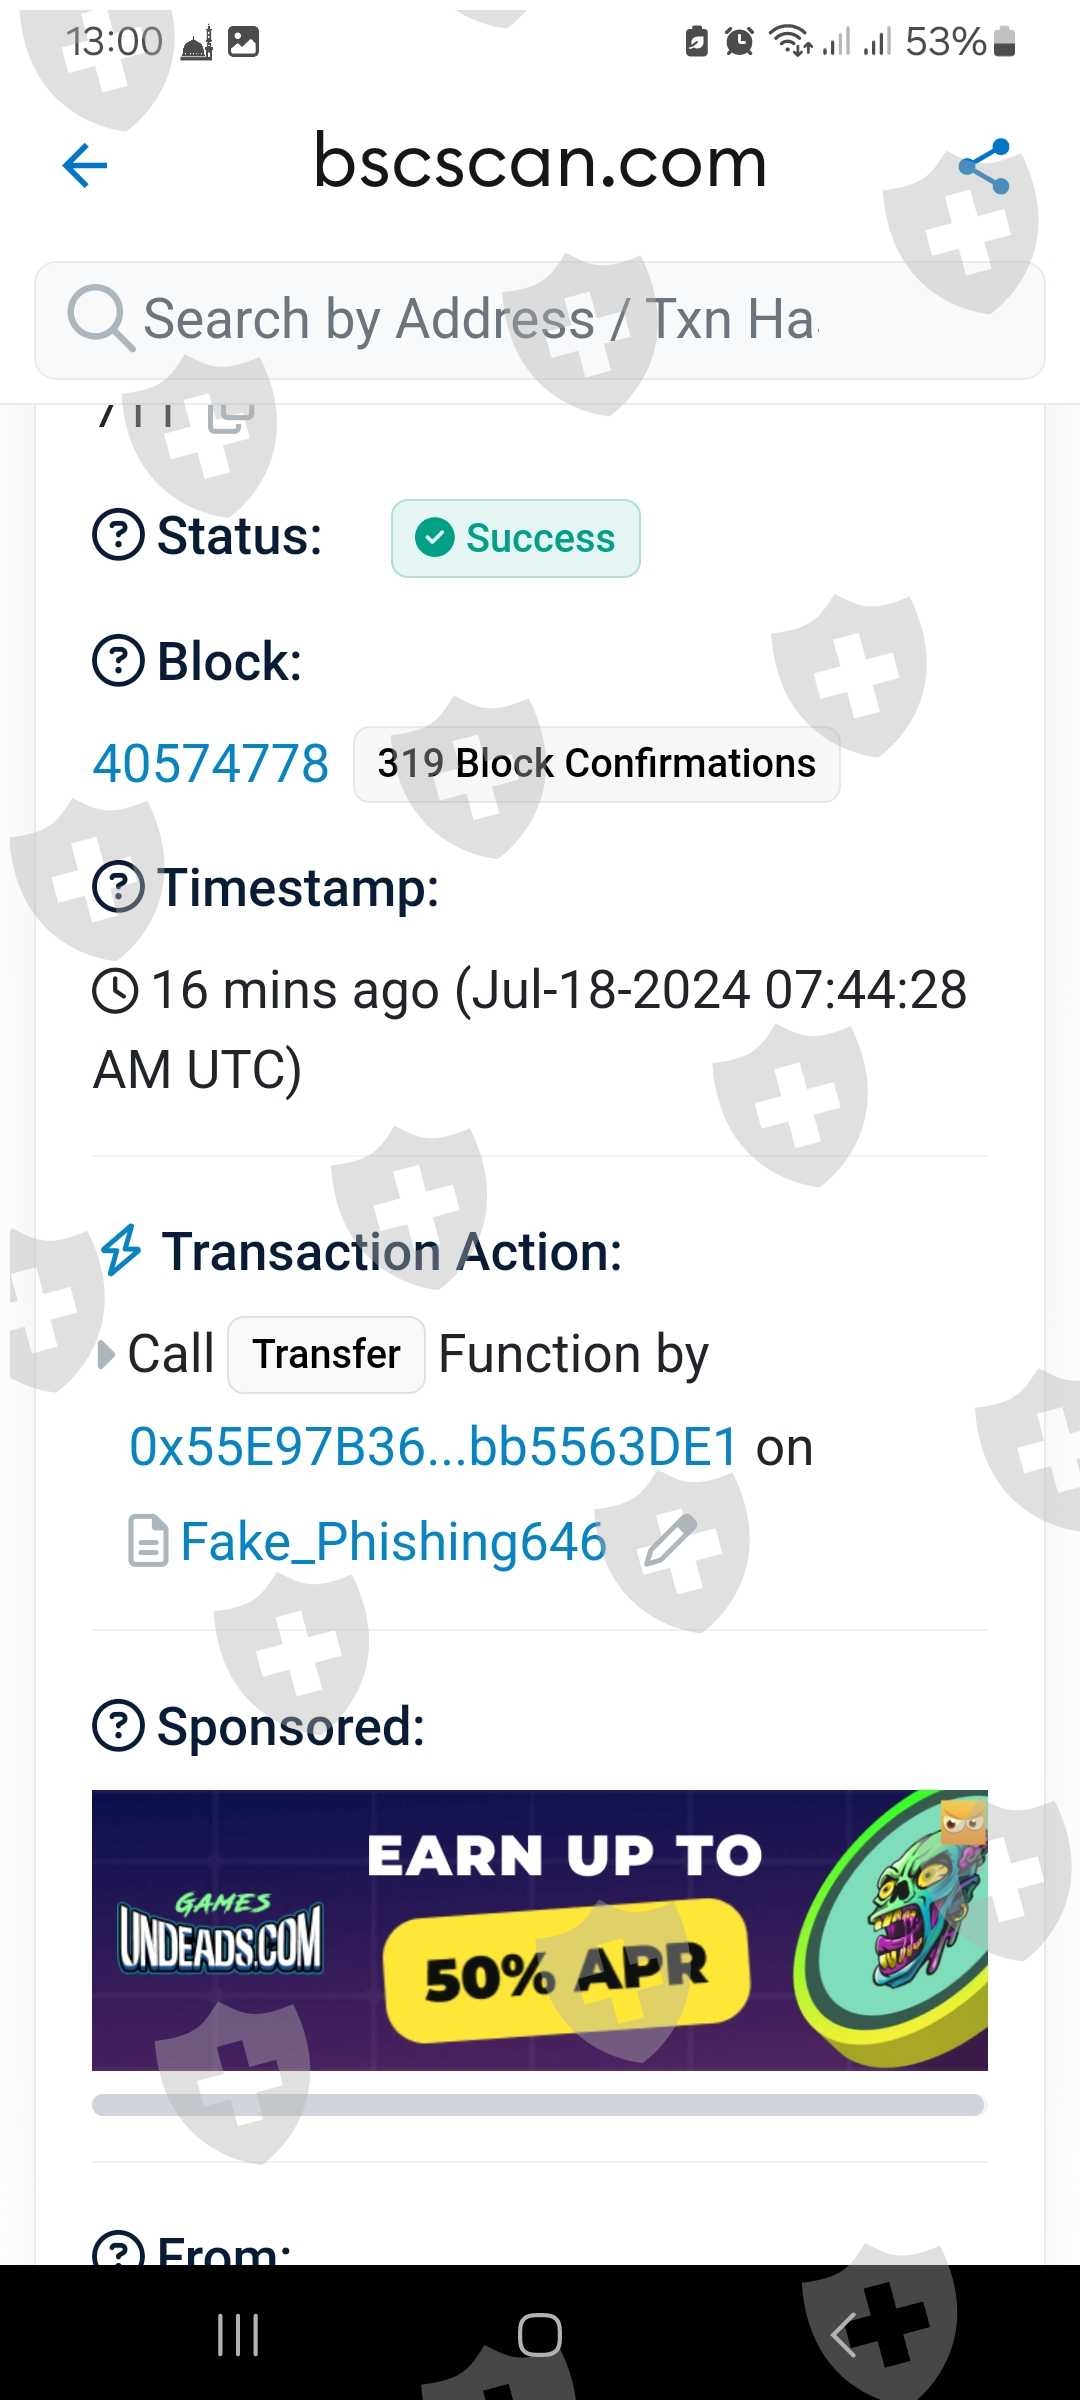Edit the Fake_Phishing646 name tag
This screenshot has width=1080, height=2400.
pos(669,1541)
